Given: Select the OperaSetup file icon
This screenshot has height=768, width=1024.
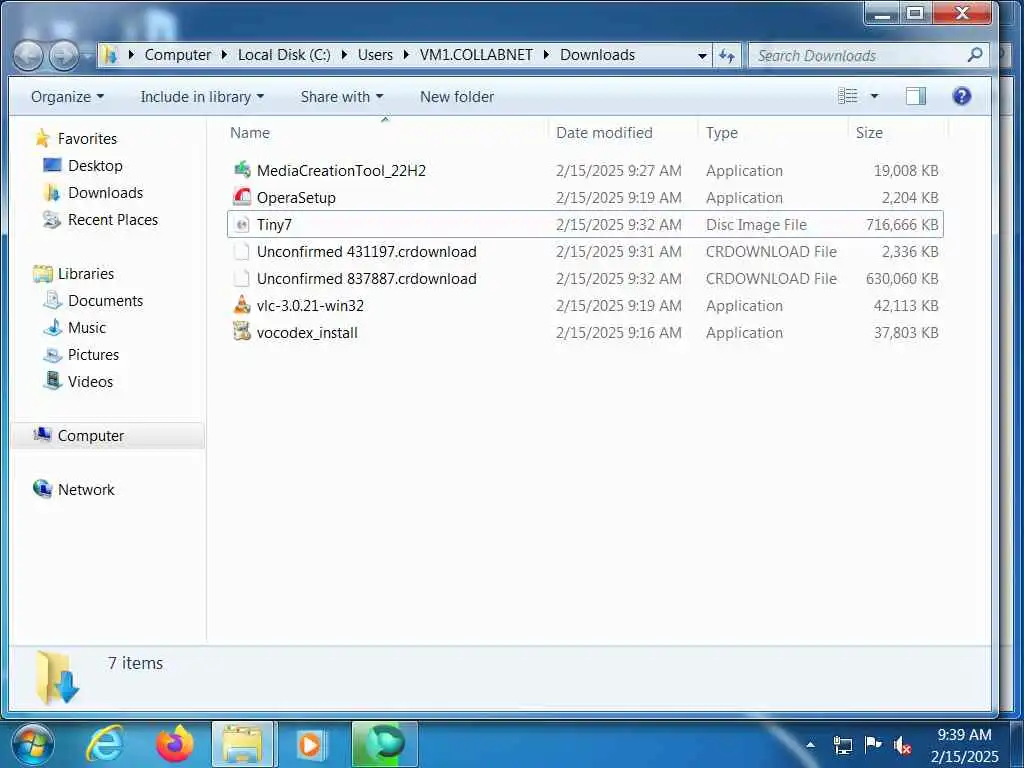Looking at the screenshot, I should click(x=242, y=197).
